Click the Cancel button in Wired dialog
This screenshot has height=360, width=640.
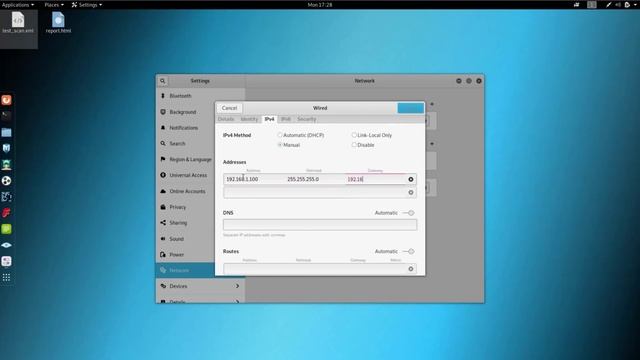[x=229, y=108]
